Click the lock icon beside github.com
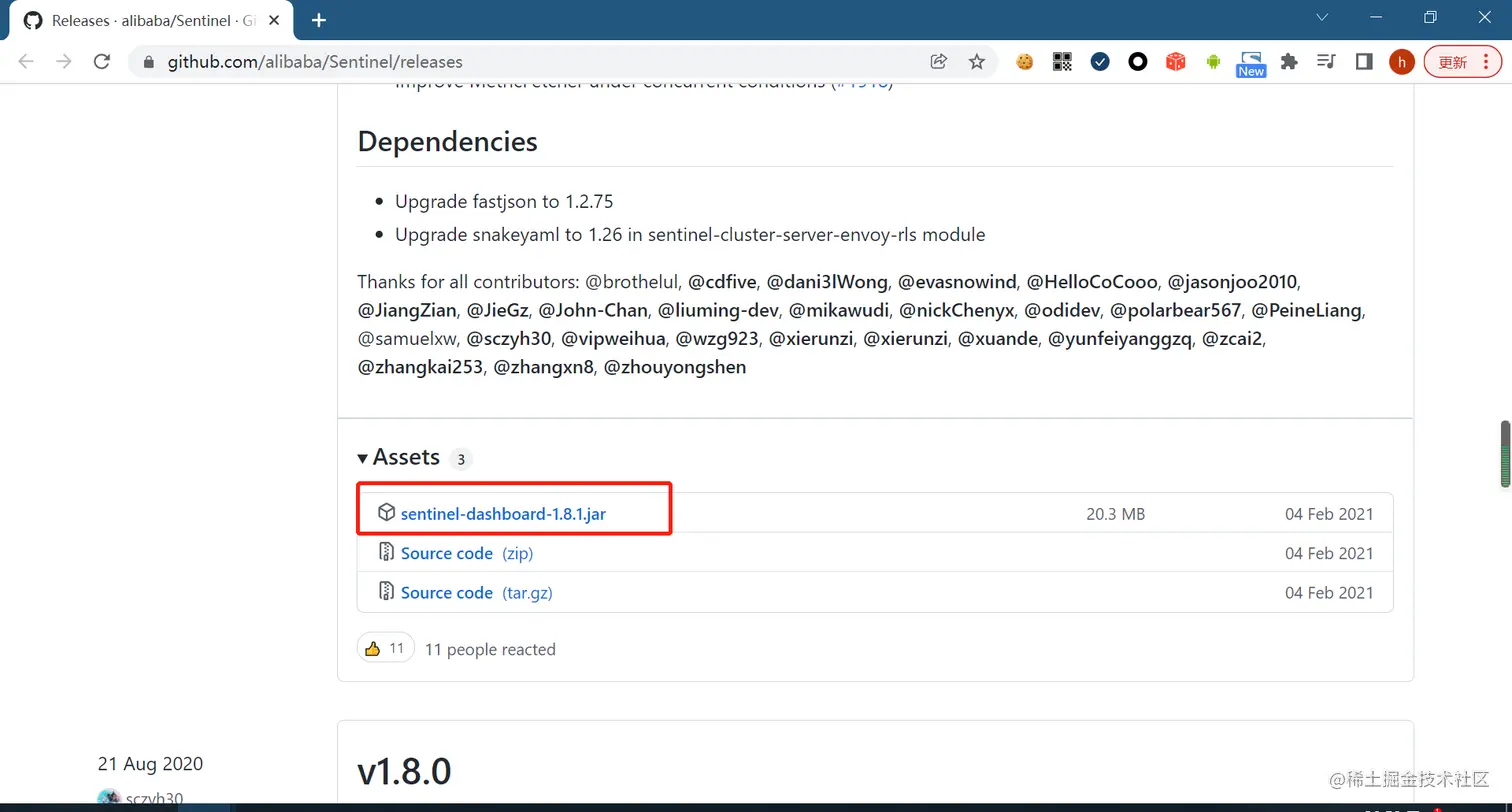This screenshot has height=812, width=1512. tap(149, 62)
